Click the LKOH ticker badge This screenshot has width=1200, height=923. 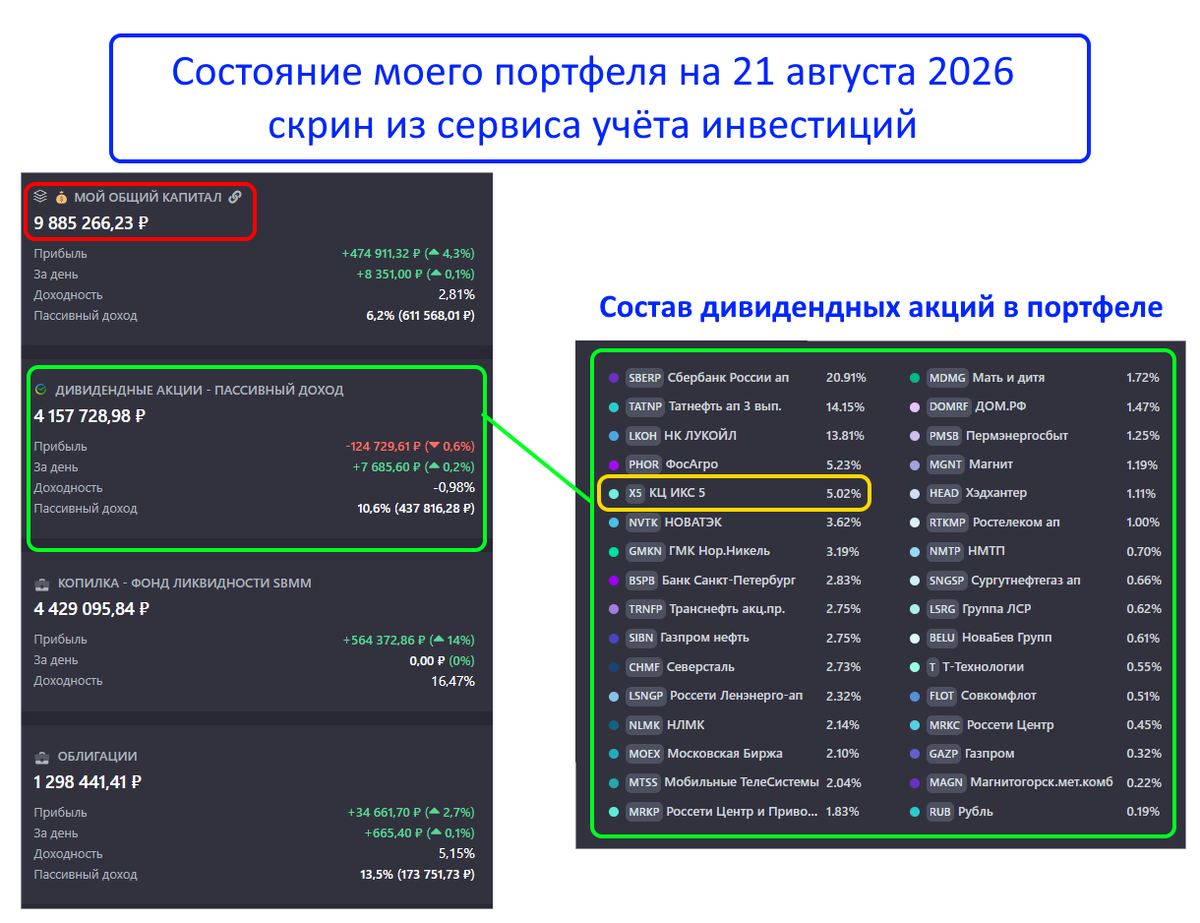[x=643, y=436]
